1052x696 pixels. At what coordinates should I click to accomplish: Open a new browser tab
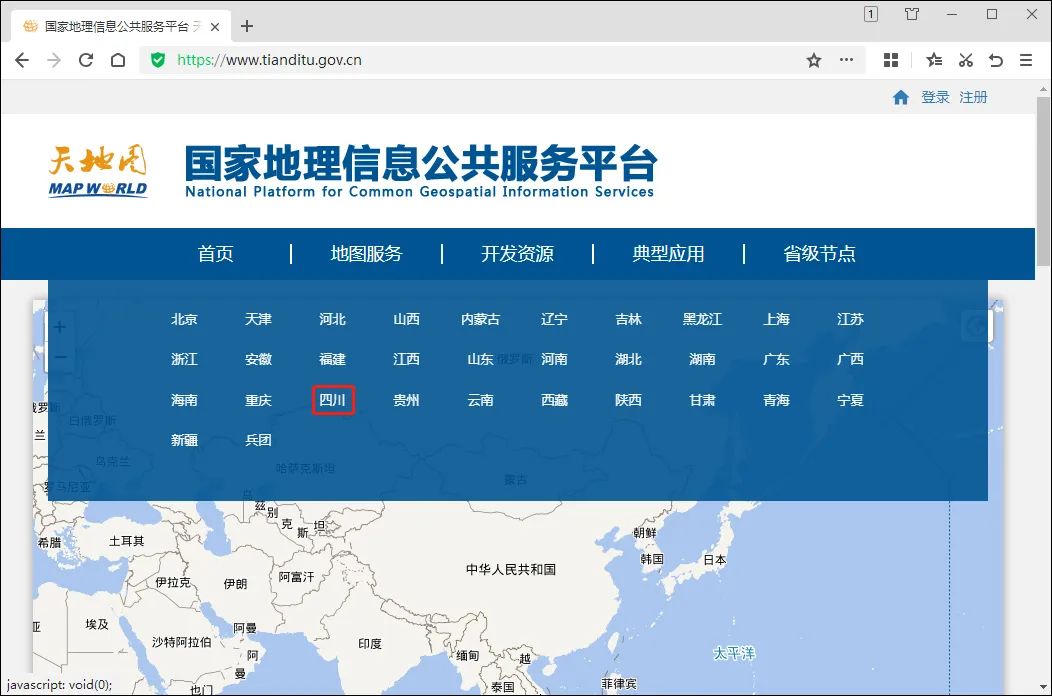(247, 26)
